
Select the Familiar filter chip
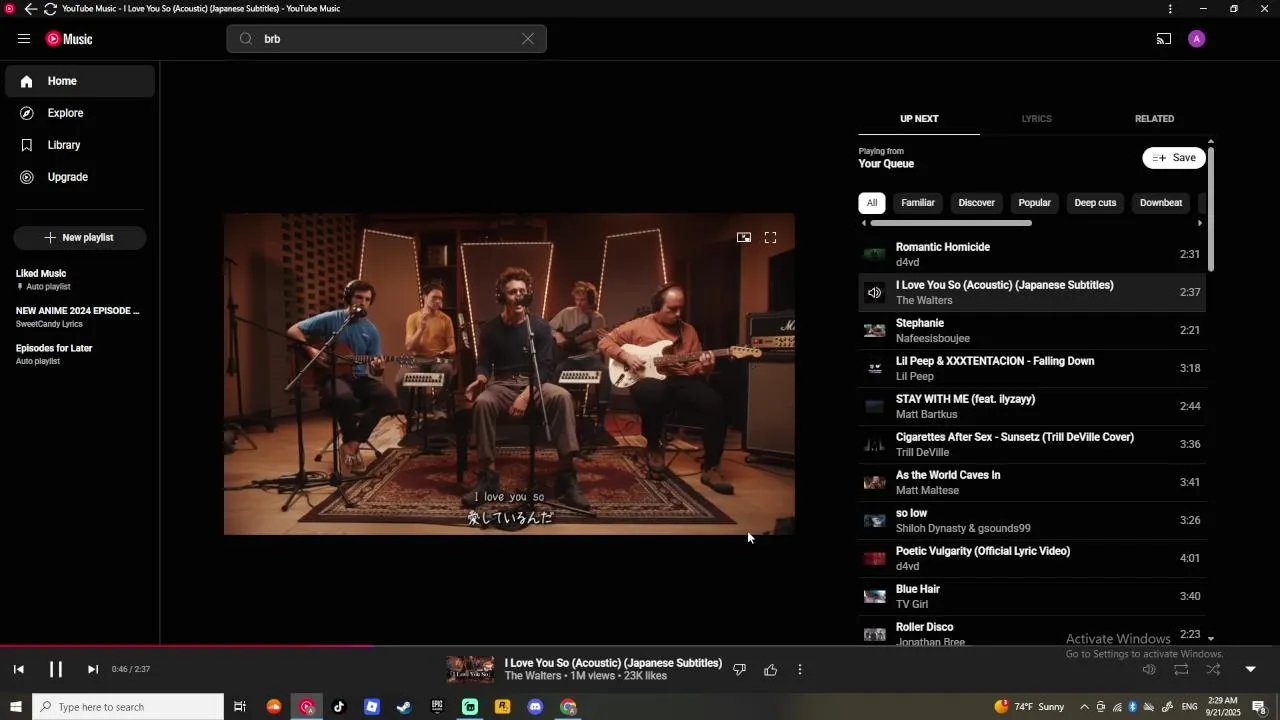(918, 203)
